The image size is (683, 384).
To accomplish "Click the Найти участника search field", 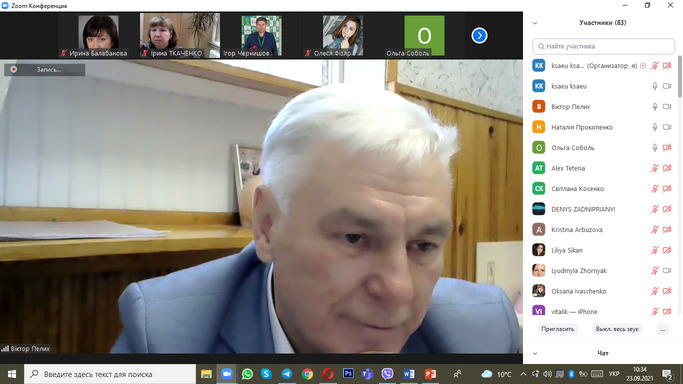I will 603,46.
